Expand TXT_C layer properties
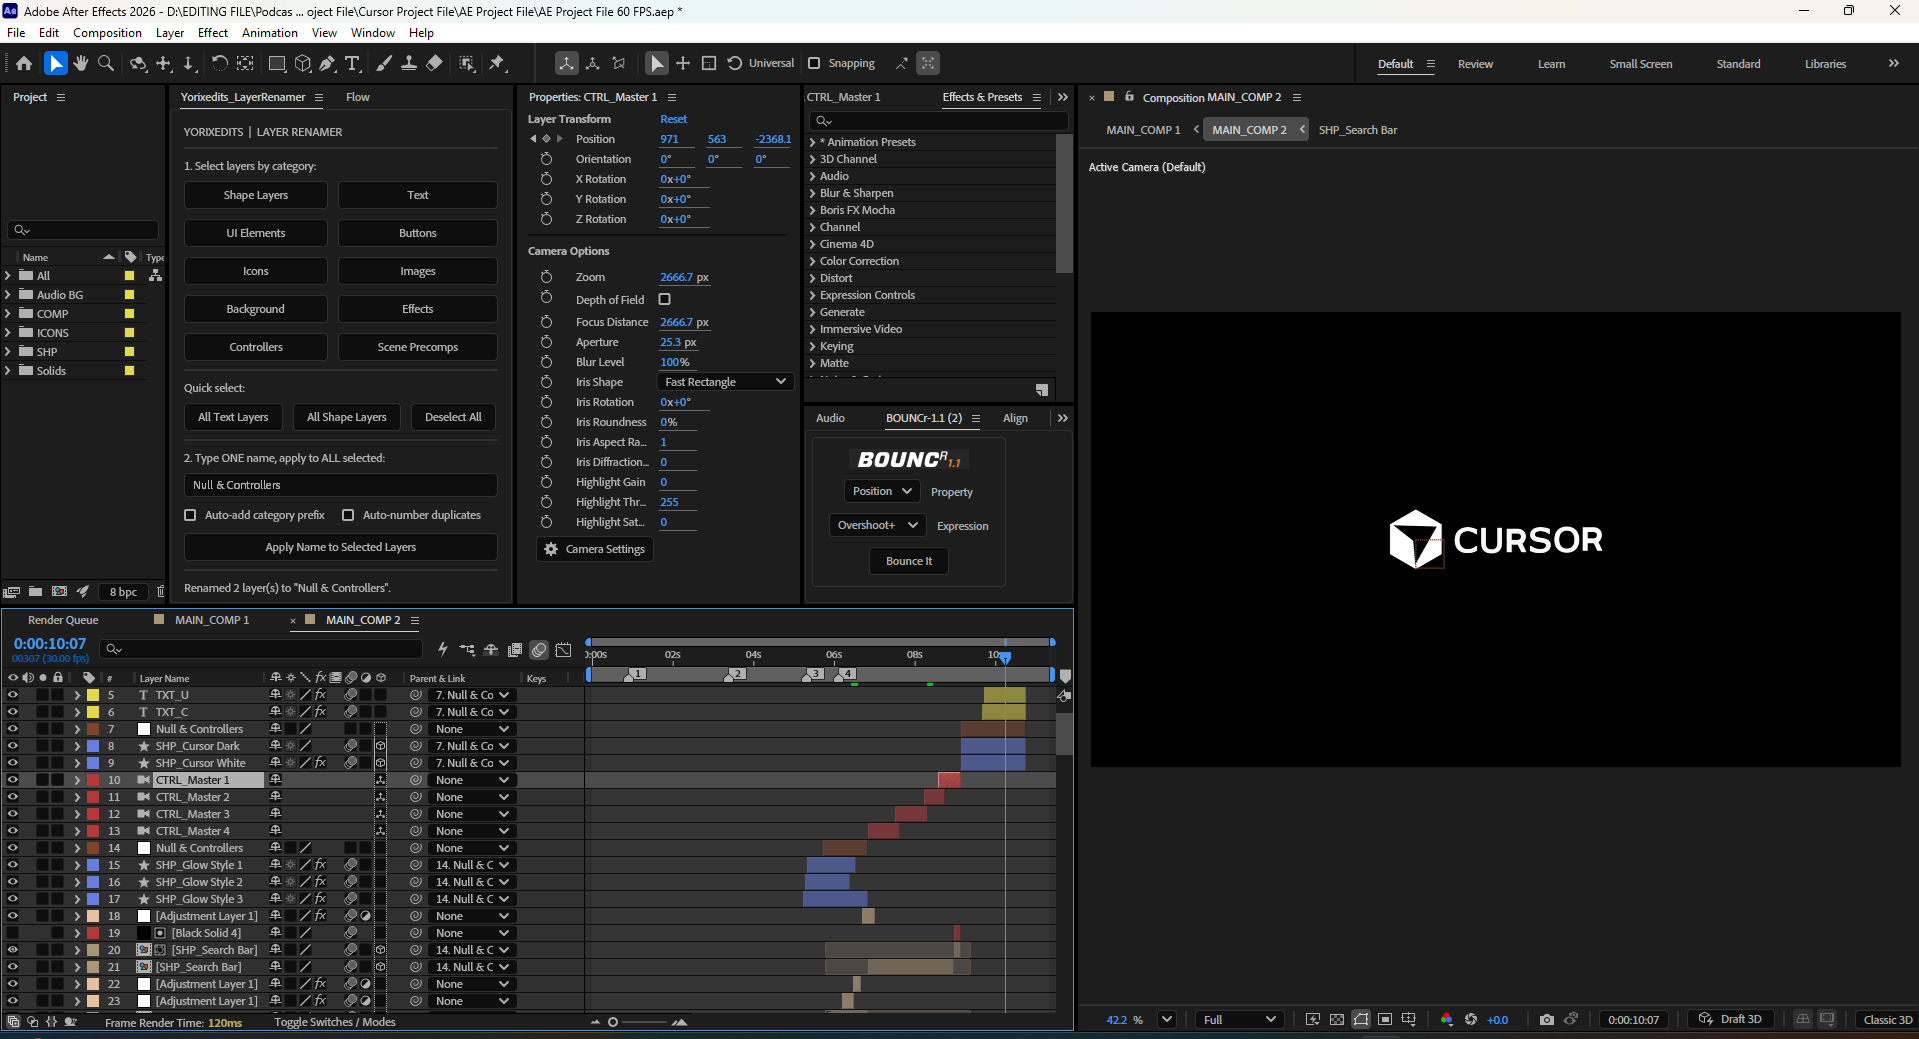 (x=77, y=712)
